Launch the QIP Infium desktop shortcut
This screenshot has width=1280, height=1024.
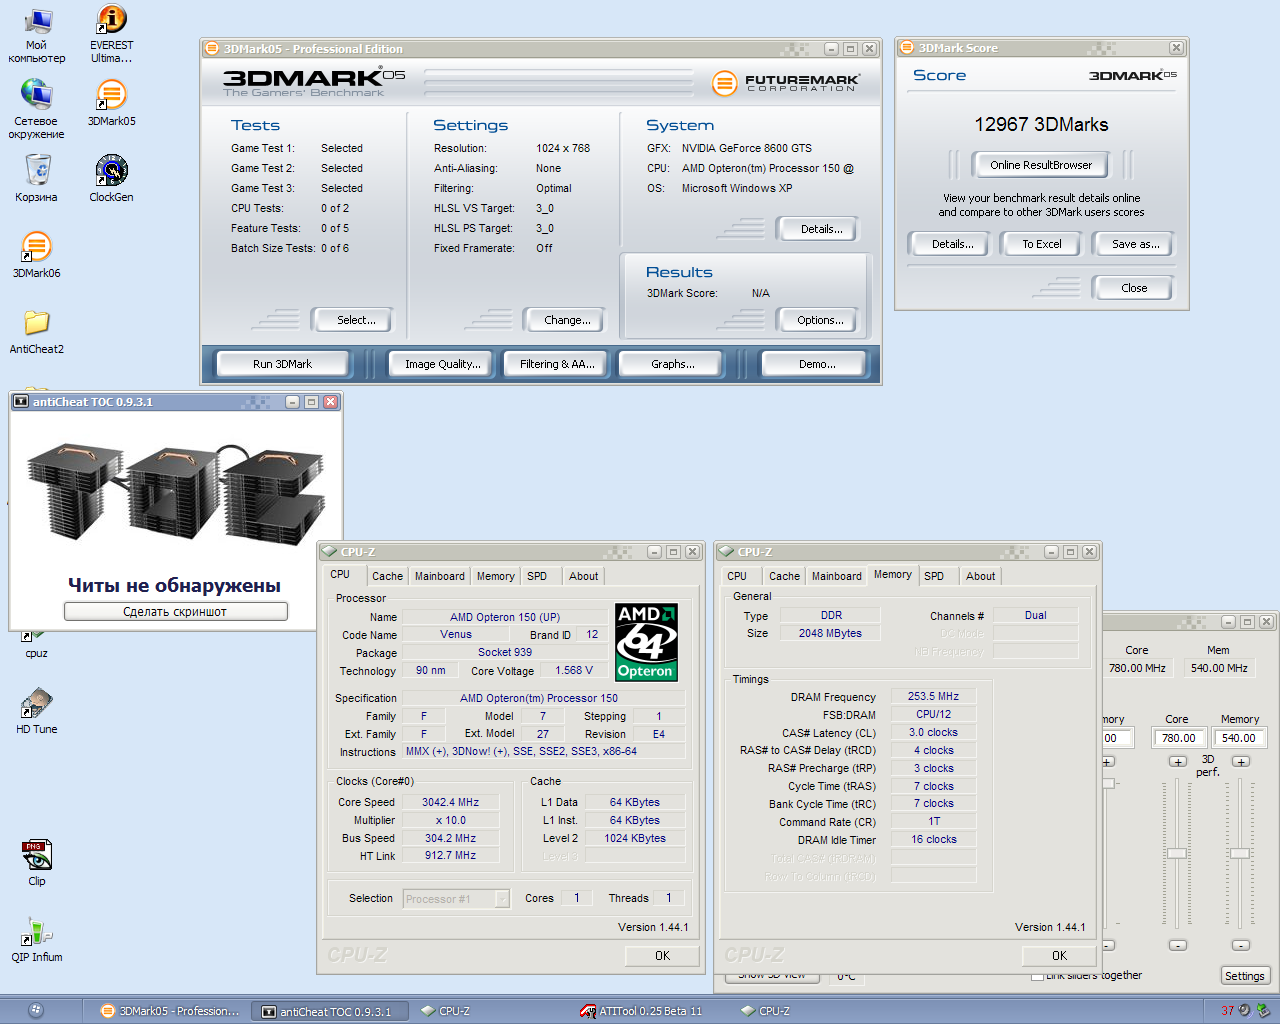tap(37, 939)
